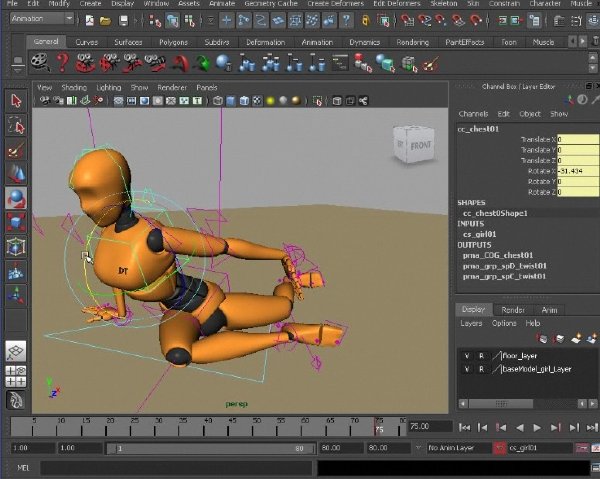Switch to the Render layer tab
Image resolution: width=600 pixels, height=479 pixels.
(513, 310)
